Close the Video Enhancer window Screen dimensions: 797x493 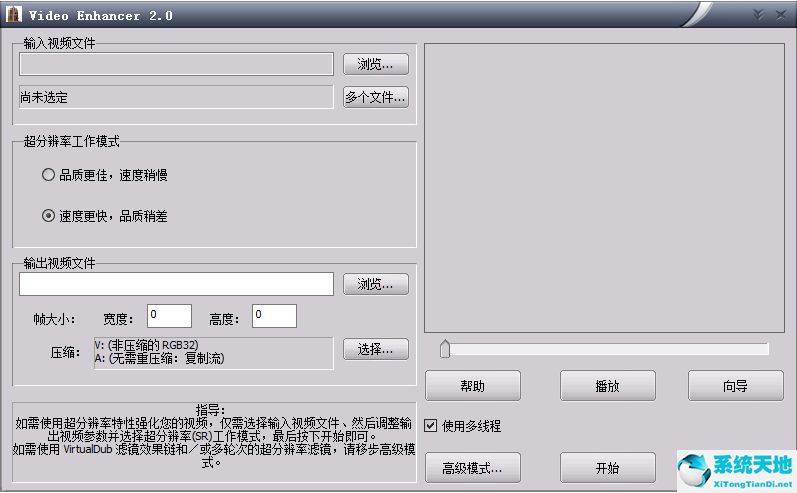780,15
